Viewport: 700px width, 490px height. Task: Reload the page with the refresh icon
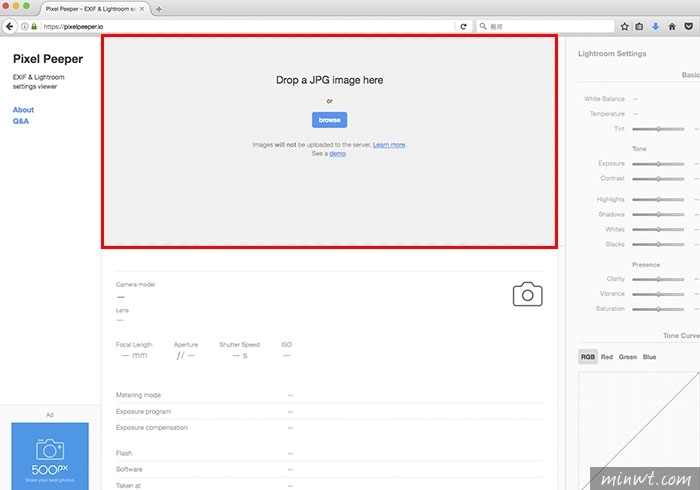[x=463, y=26]
